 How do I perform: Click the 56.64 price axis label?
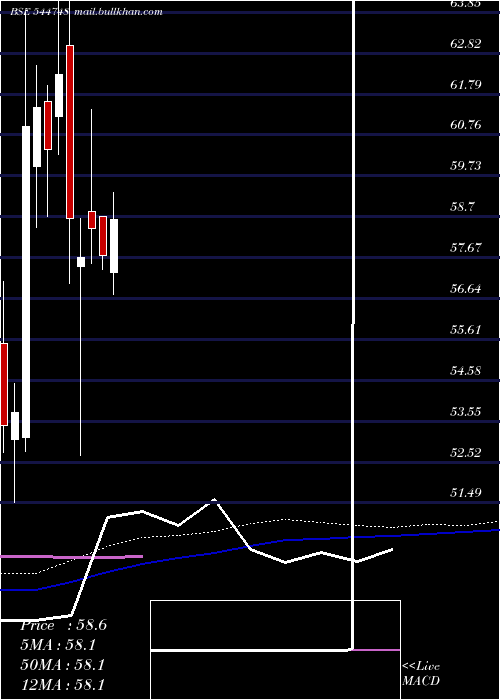pos(466,289)
